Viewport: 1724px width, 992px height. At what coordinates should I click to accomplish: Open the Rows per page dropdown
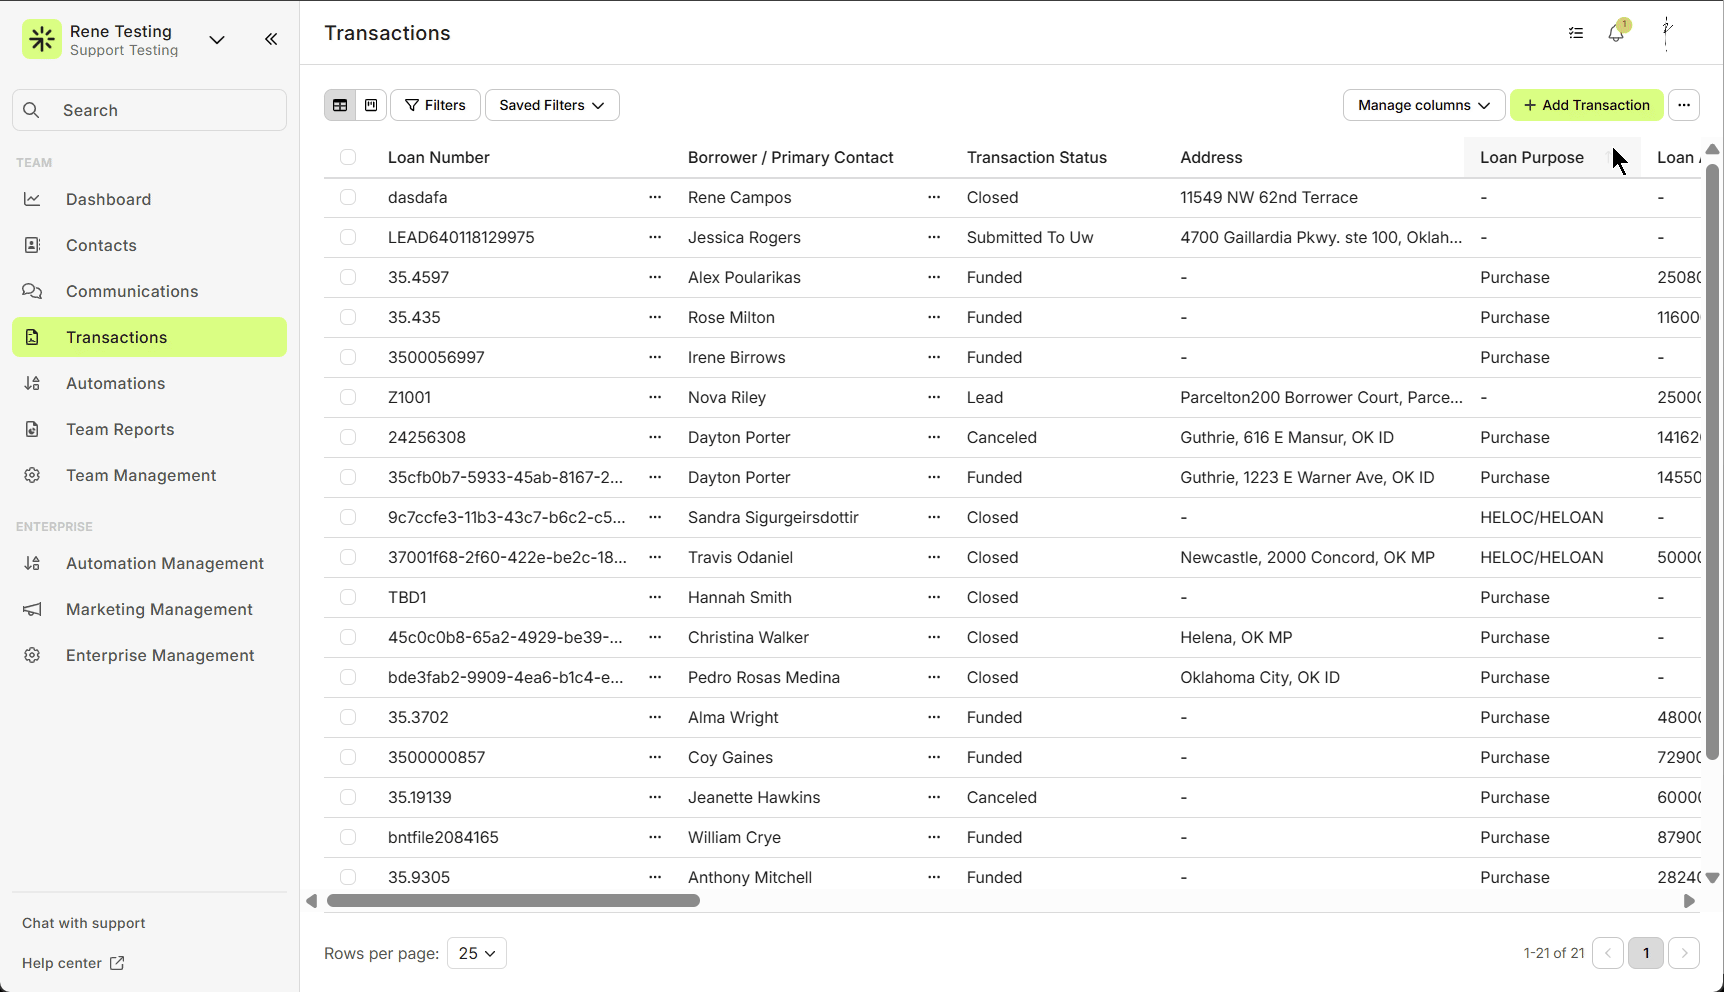pos(476,953)
